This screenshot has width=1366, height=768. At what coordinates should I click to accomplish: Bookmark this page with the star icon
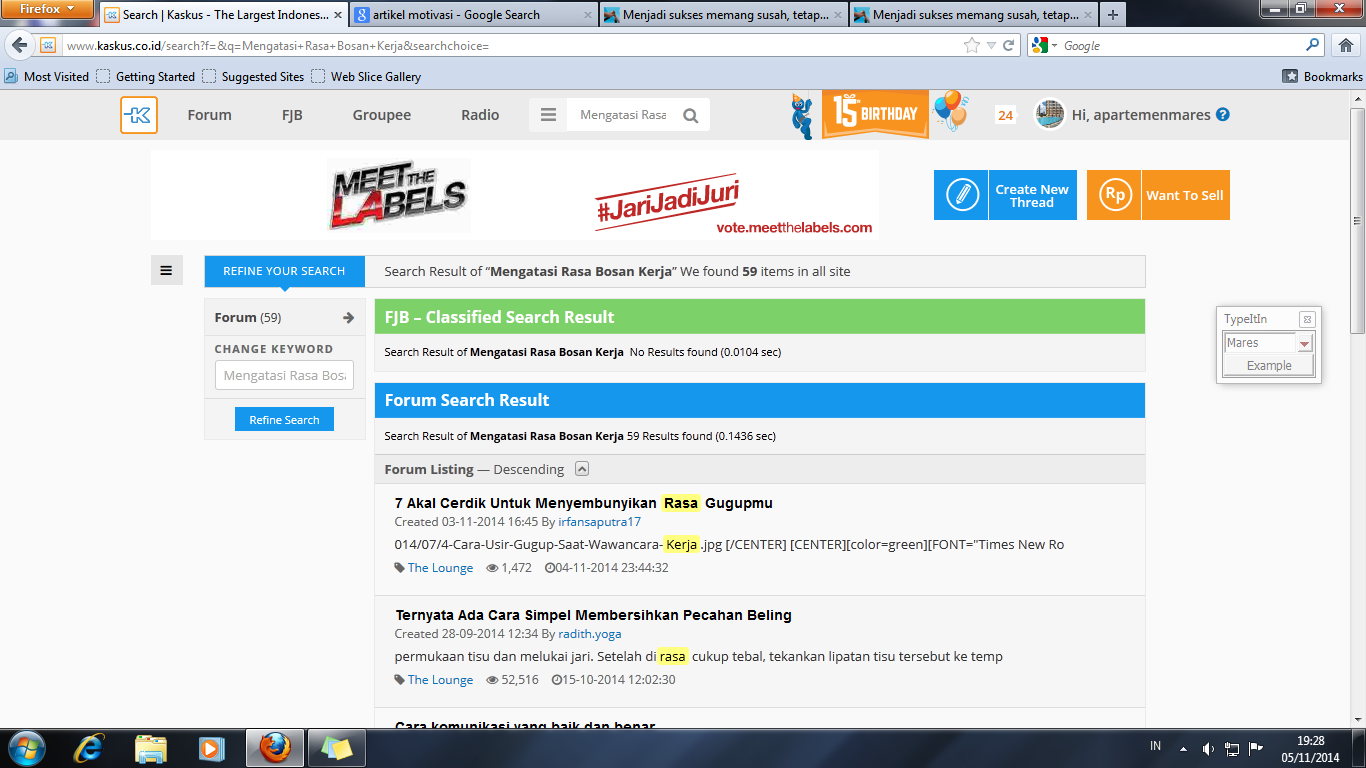(x=972, y=45)
